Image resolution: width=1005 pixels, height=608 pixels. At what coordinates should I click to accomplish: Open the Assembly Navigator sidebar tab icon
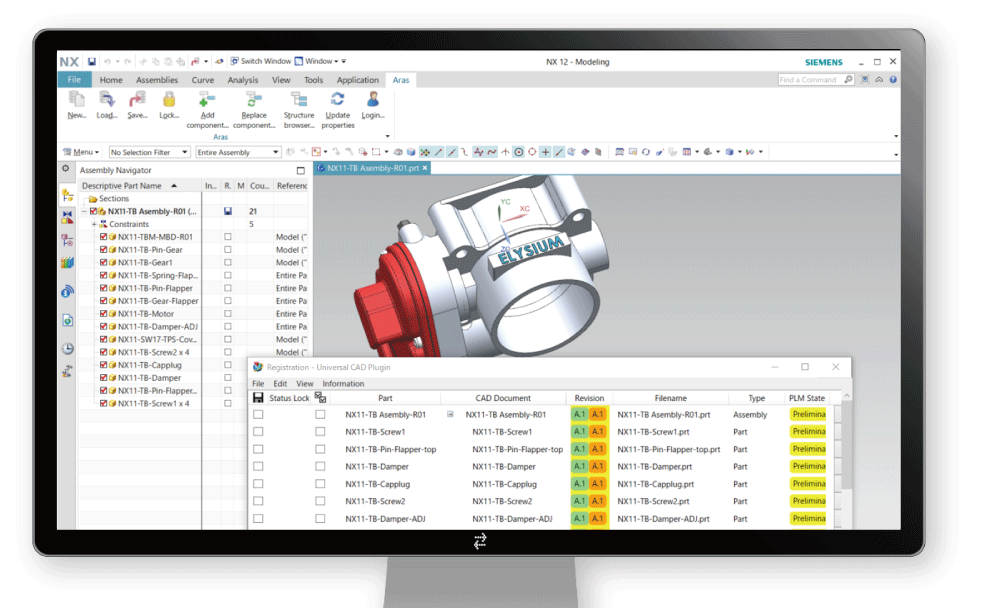coord(67,195)
